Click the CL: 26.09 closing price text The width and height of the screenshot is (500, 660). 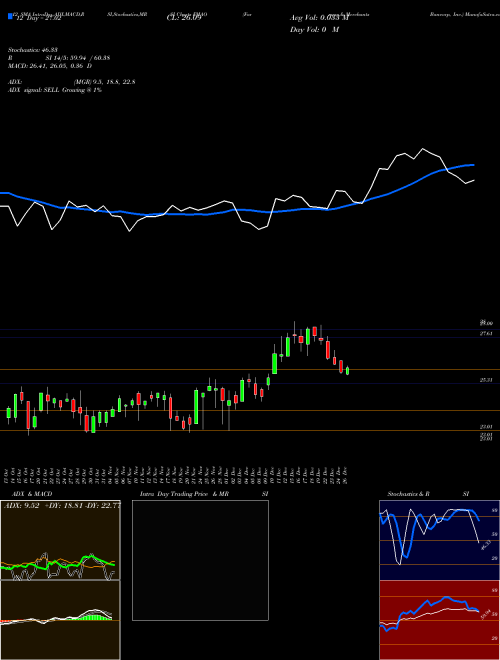(x=184, y=18)
